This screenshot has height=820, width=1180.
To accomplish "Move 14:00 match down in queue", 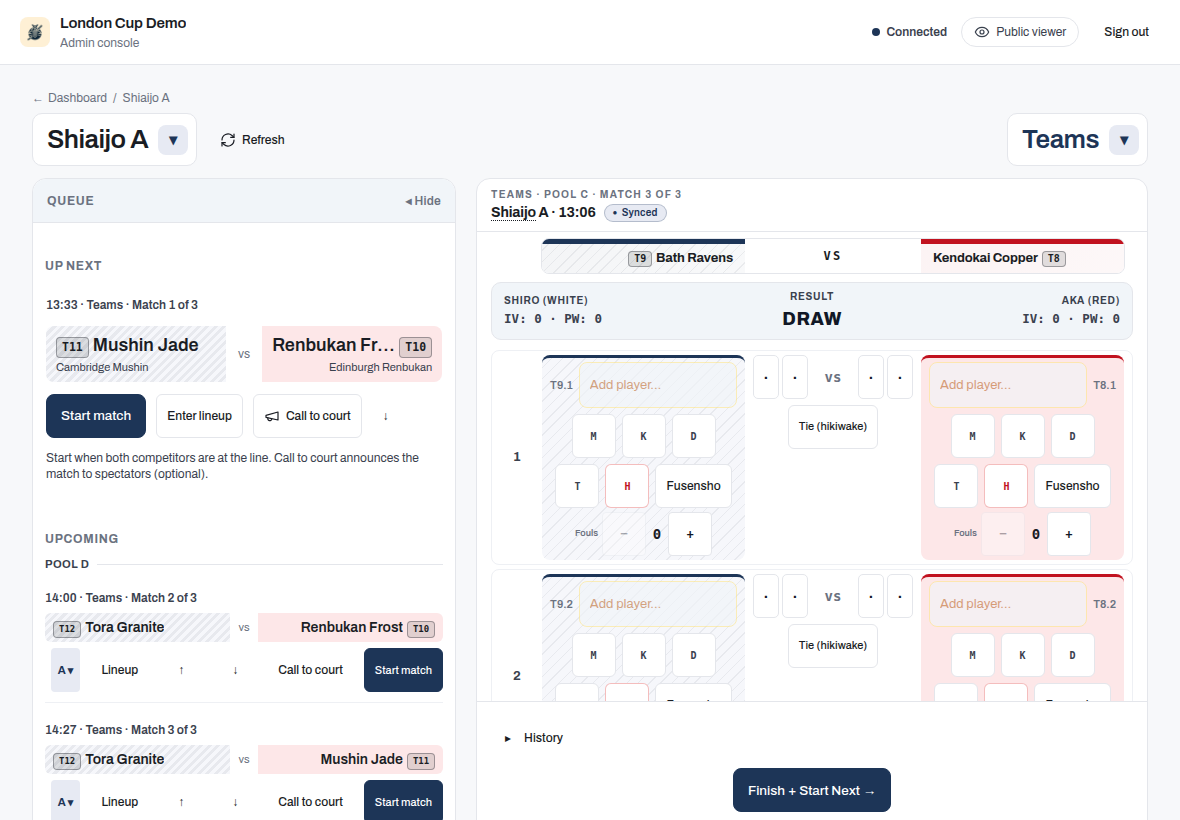I will coord(236,670).
